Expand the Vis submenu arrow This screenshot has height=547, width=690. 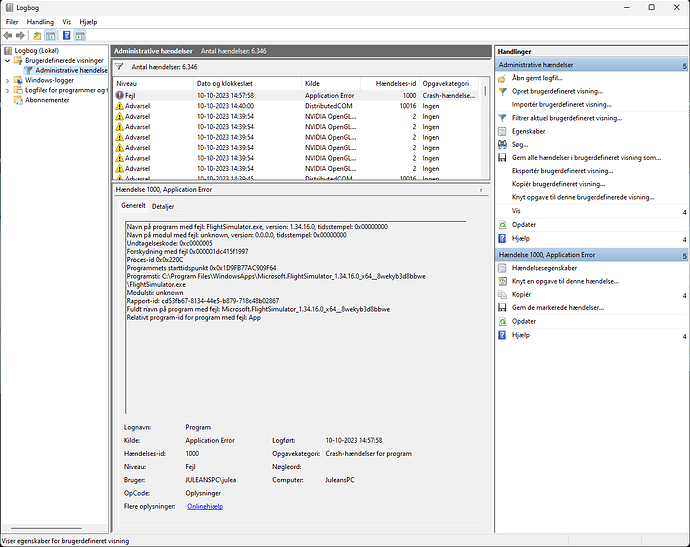684,213
